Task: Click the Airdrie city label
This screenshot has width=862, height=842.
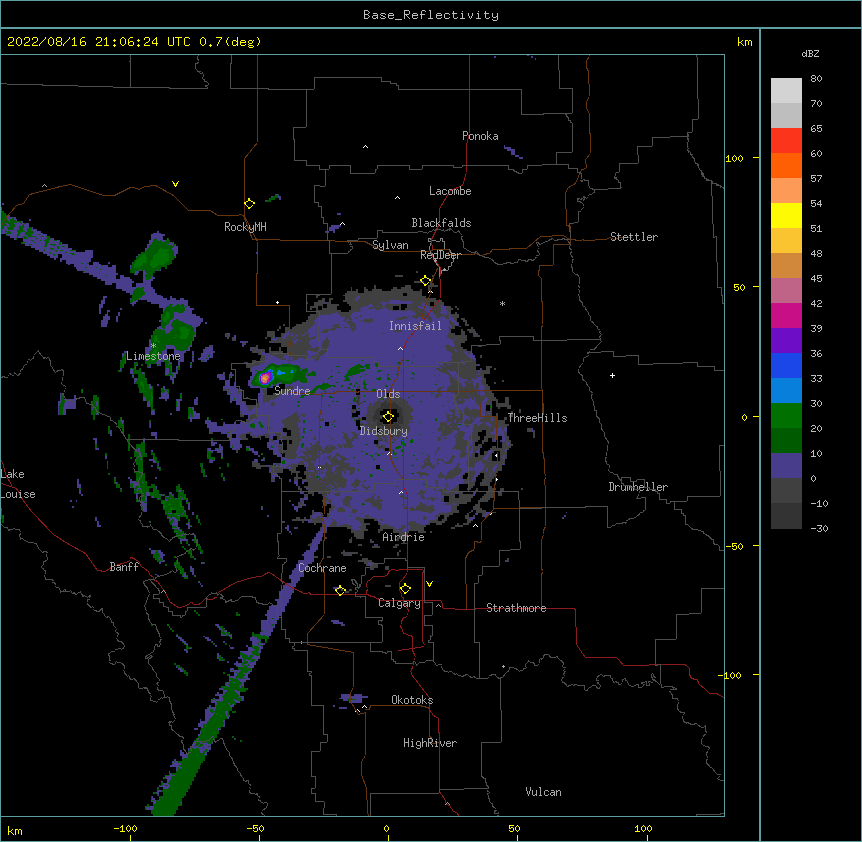Action: click(x=403, y=537)
